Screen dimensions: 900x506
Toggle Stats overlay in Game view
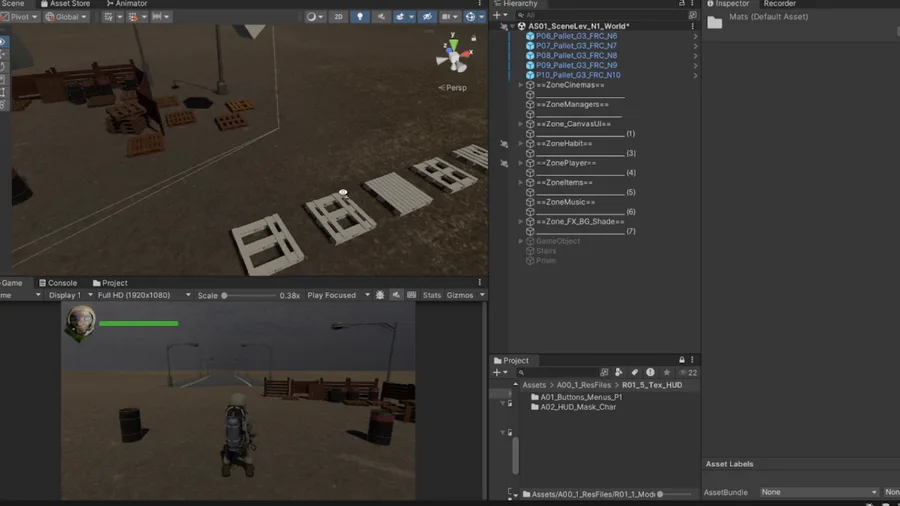click(x=432, y=295)
